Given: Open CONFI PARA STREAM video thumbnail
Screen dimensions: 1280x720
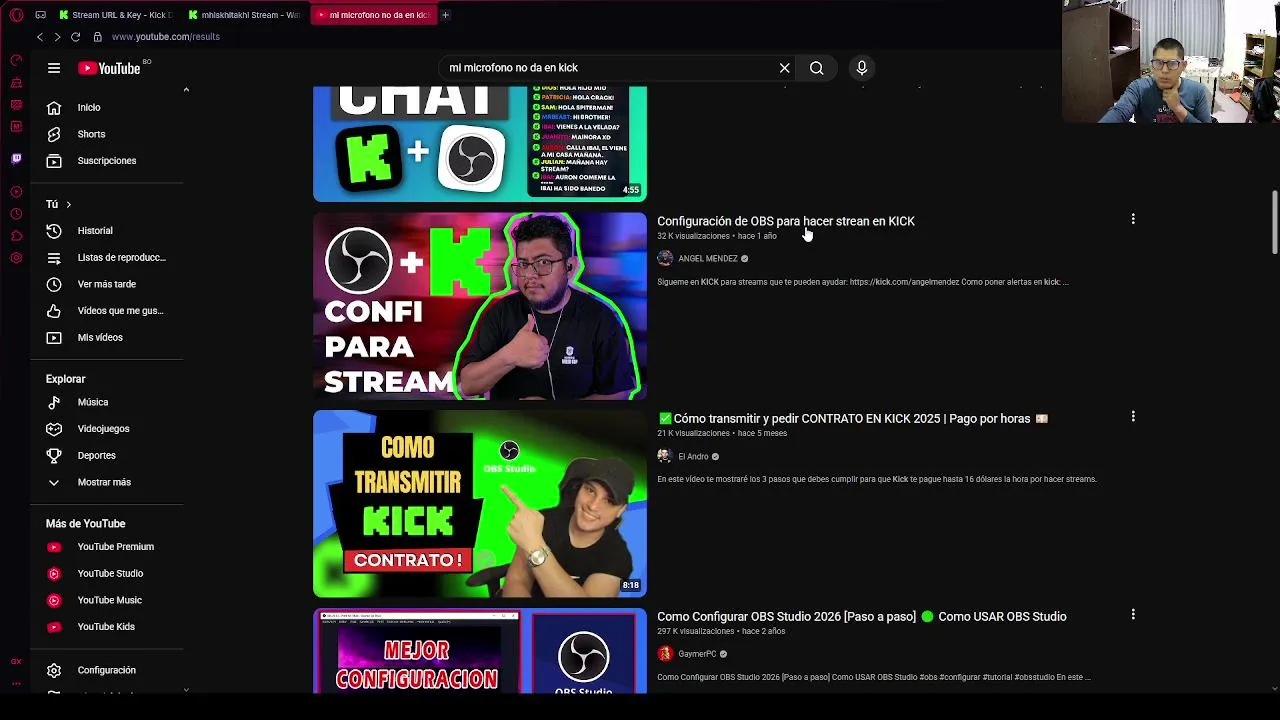Looking at the screenshot, I should 480,306.
